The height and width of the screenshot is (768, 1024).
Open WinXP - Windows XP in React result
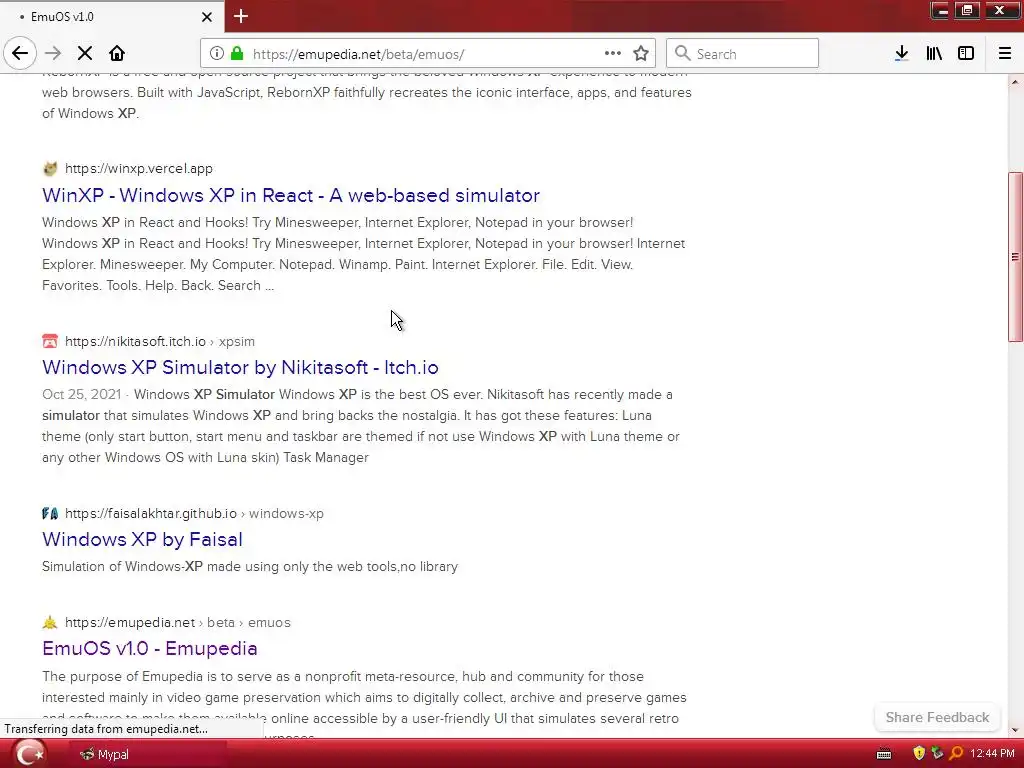click(x=291, y=195)
